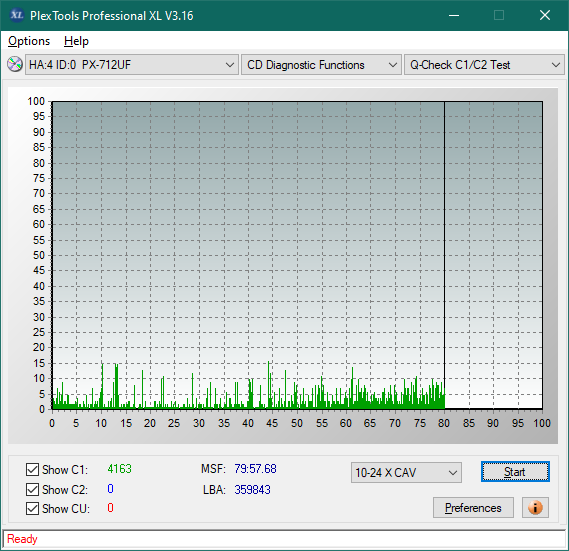Viewport: 569px width, 551px height.
Task: Open the PX-712UF drive dropdown
Action: tap(132, 65)
